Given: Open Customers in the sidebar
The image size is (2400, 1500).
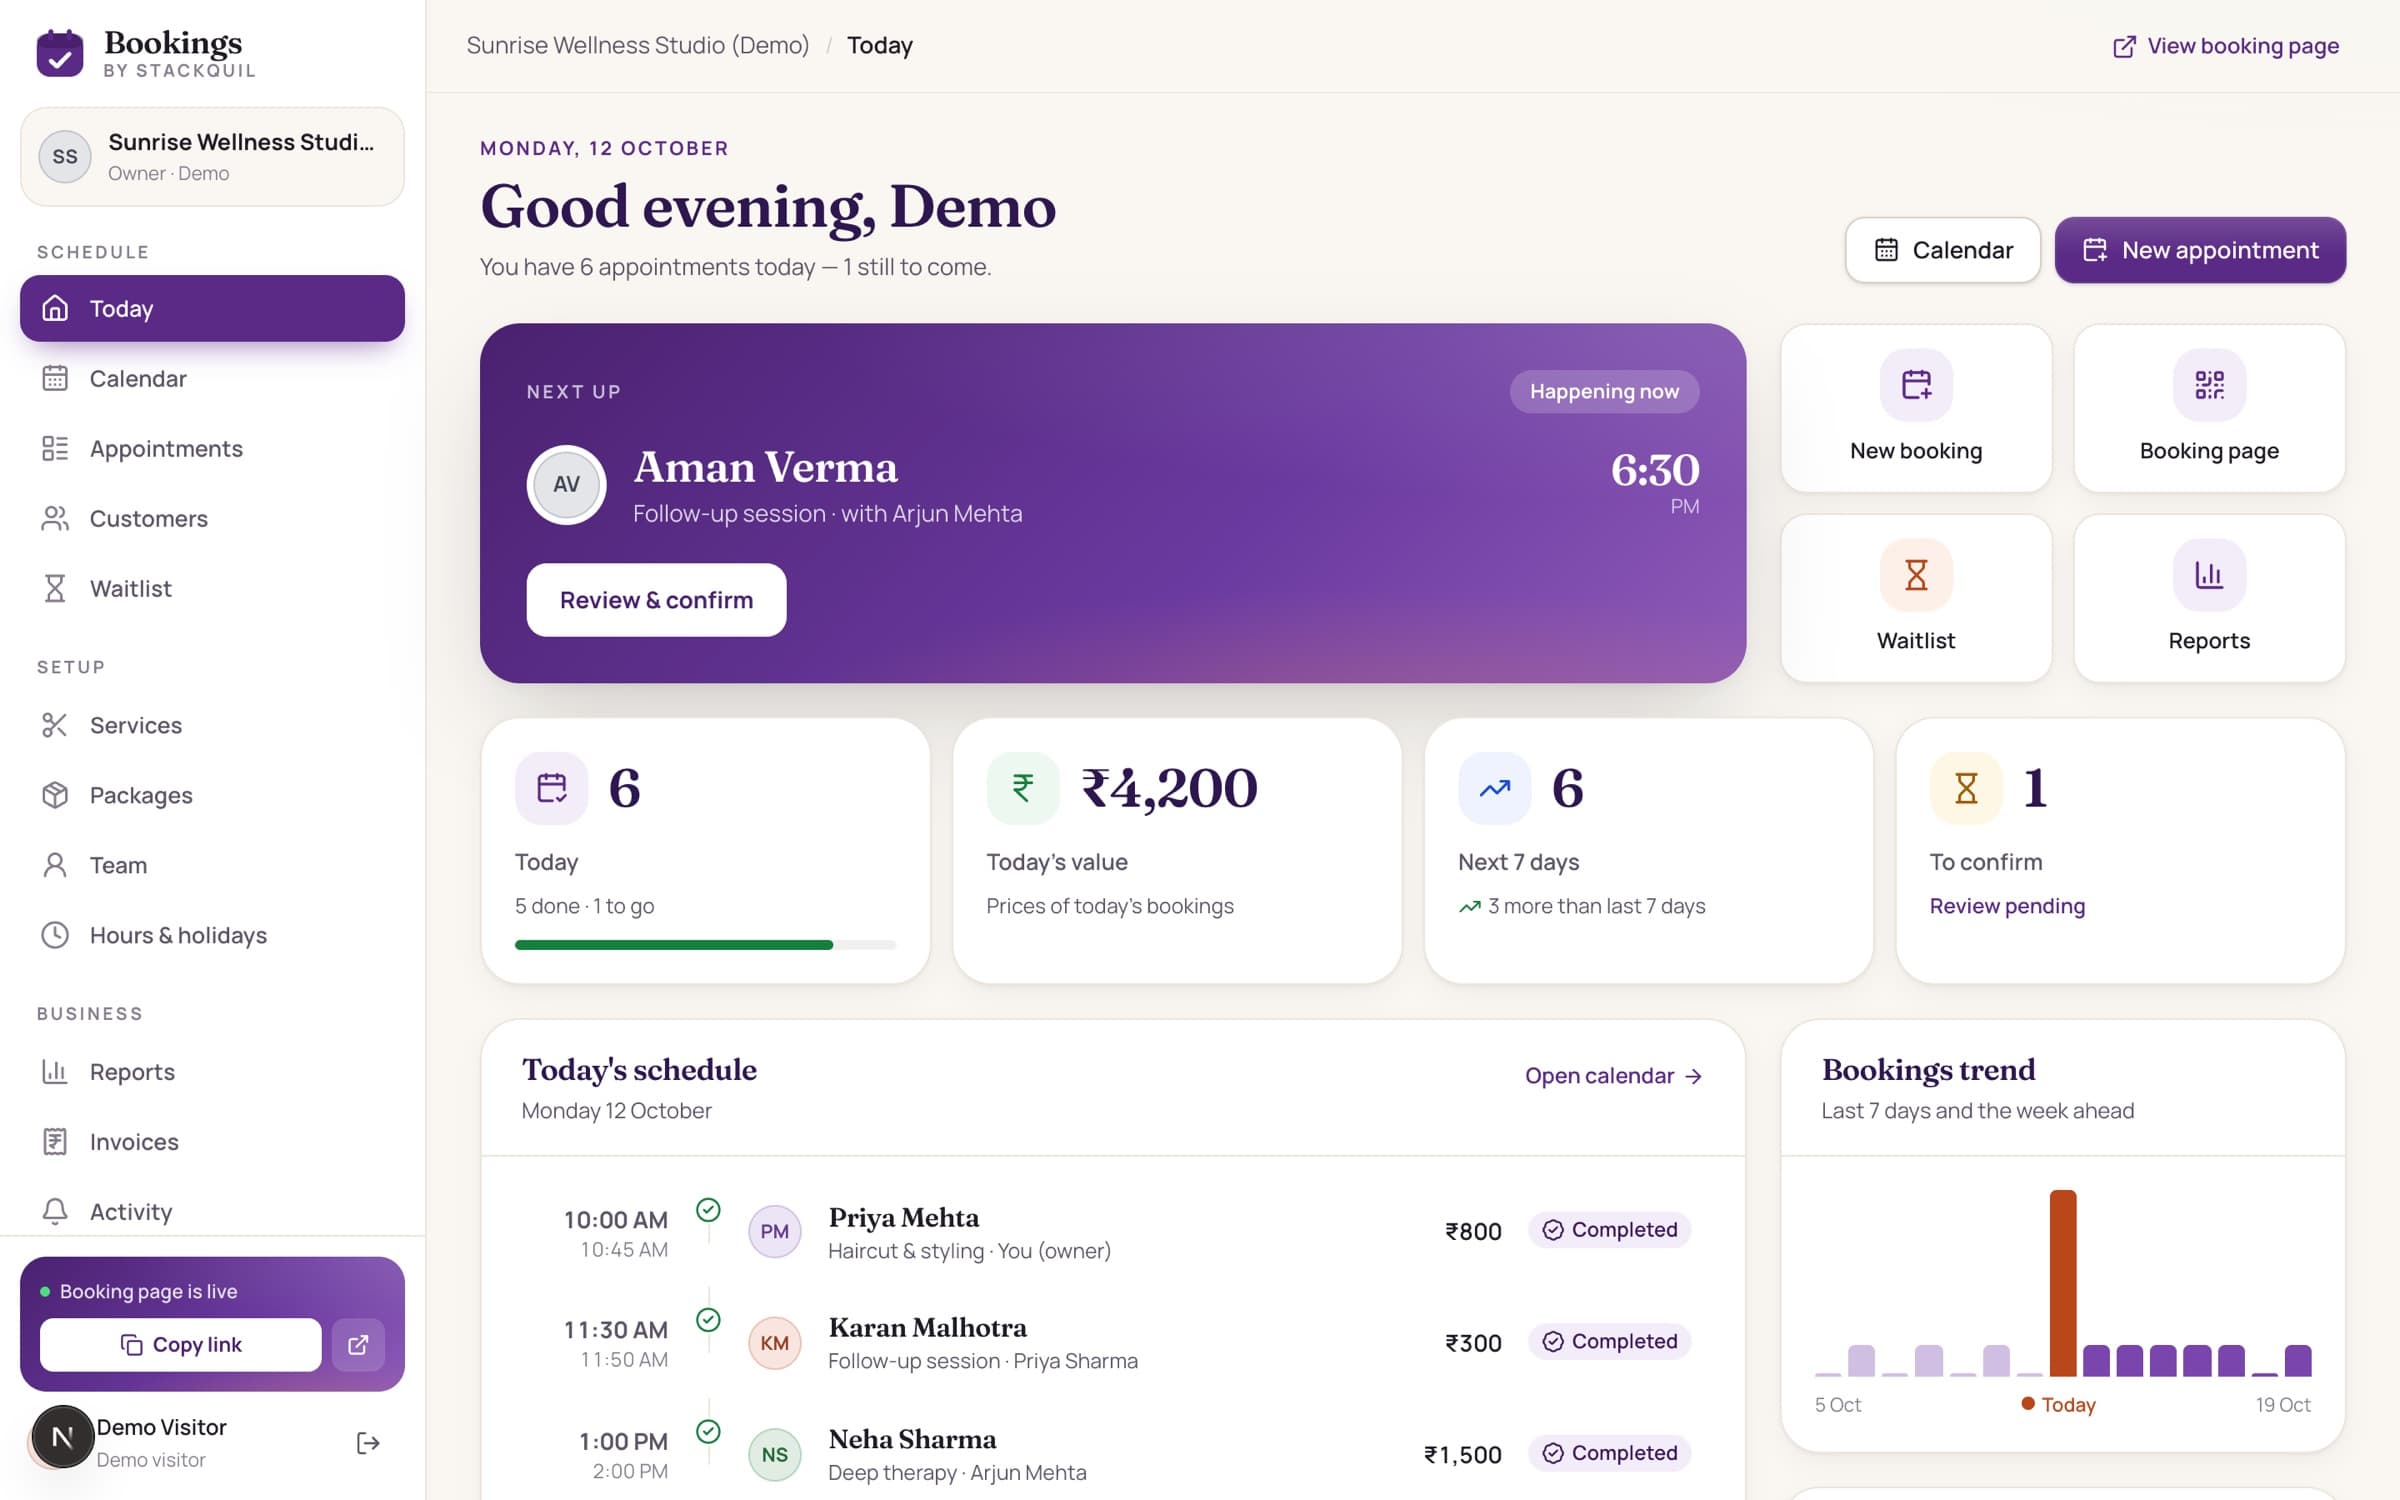Looking at the screenshot, I should point(212,519).
